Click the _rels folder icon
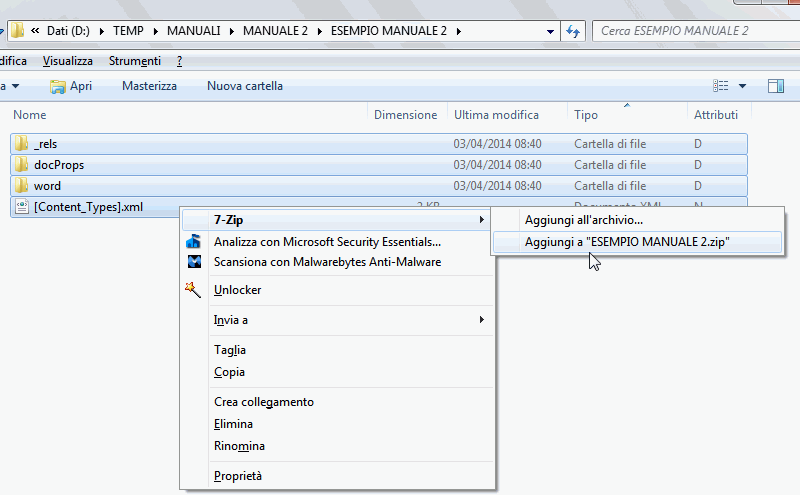The image size is (800, 495). (x=22, y=144)
